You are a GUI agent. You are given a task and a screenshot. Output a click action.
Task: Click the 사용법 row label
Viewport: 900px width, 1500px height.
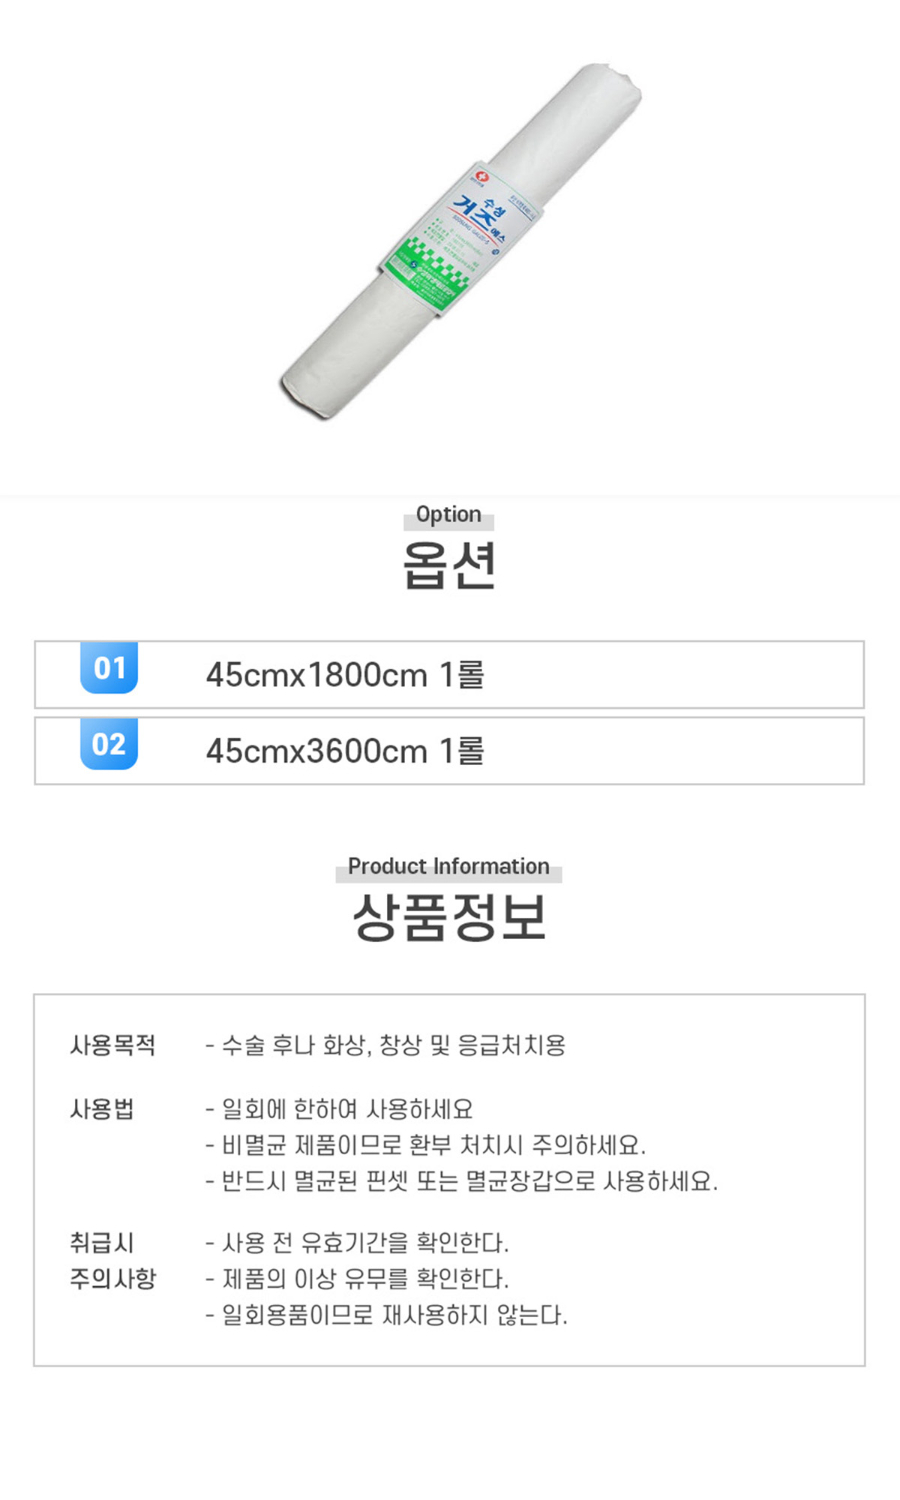click(102, 1109)
